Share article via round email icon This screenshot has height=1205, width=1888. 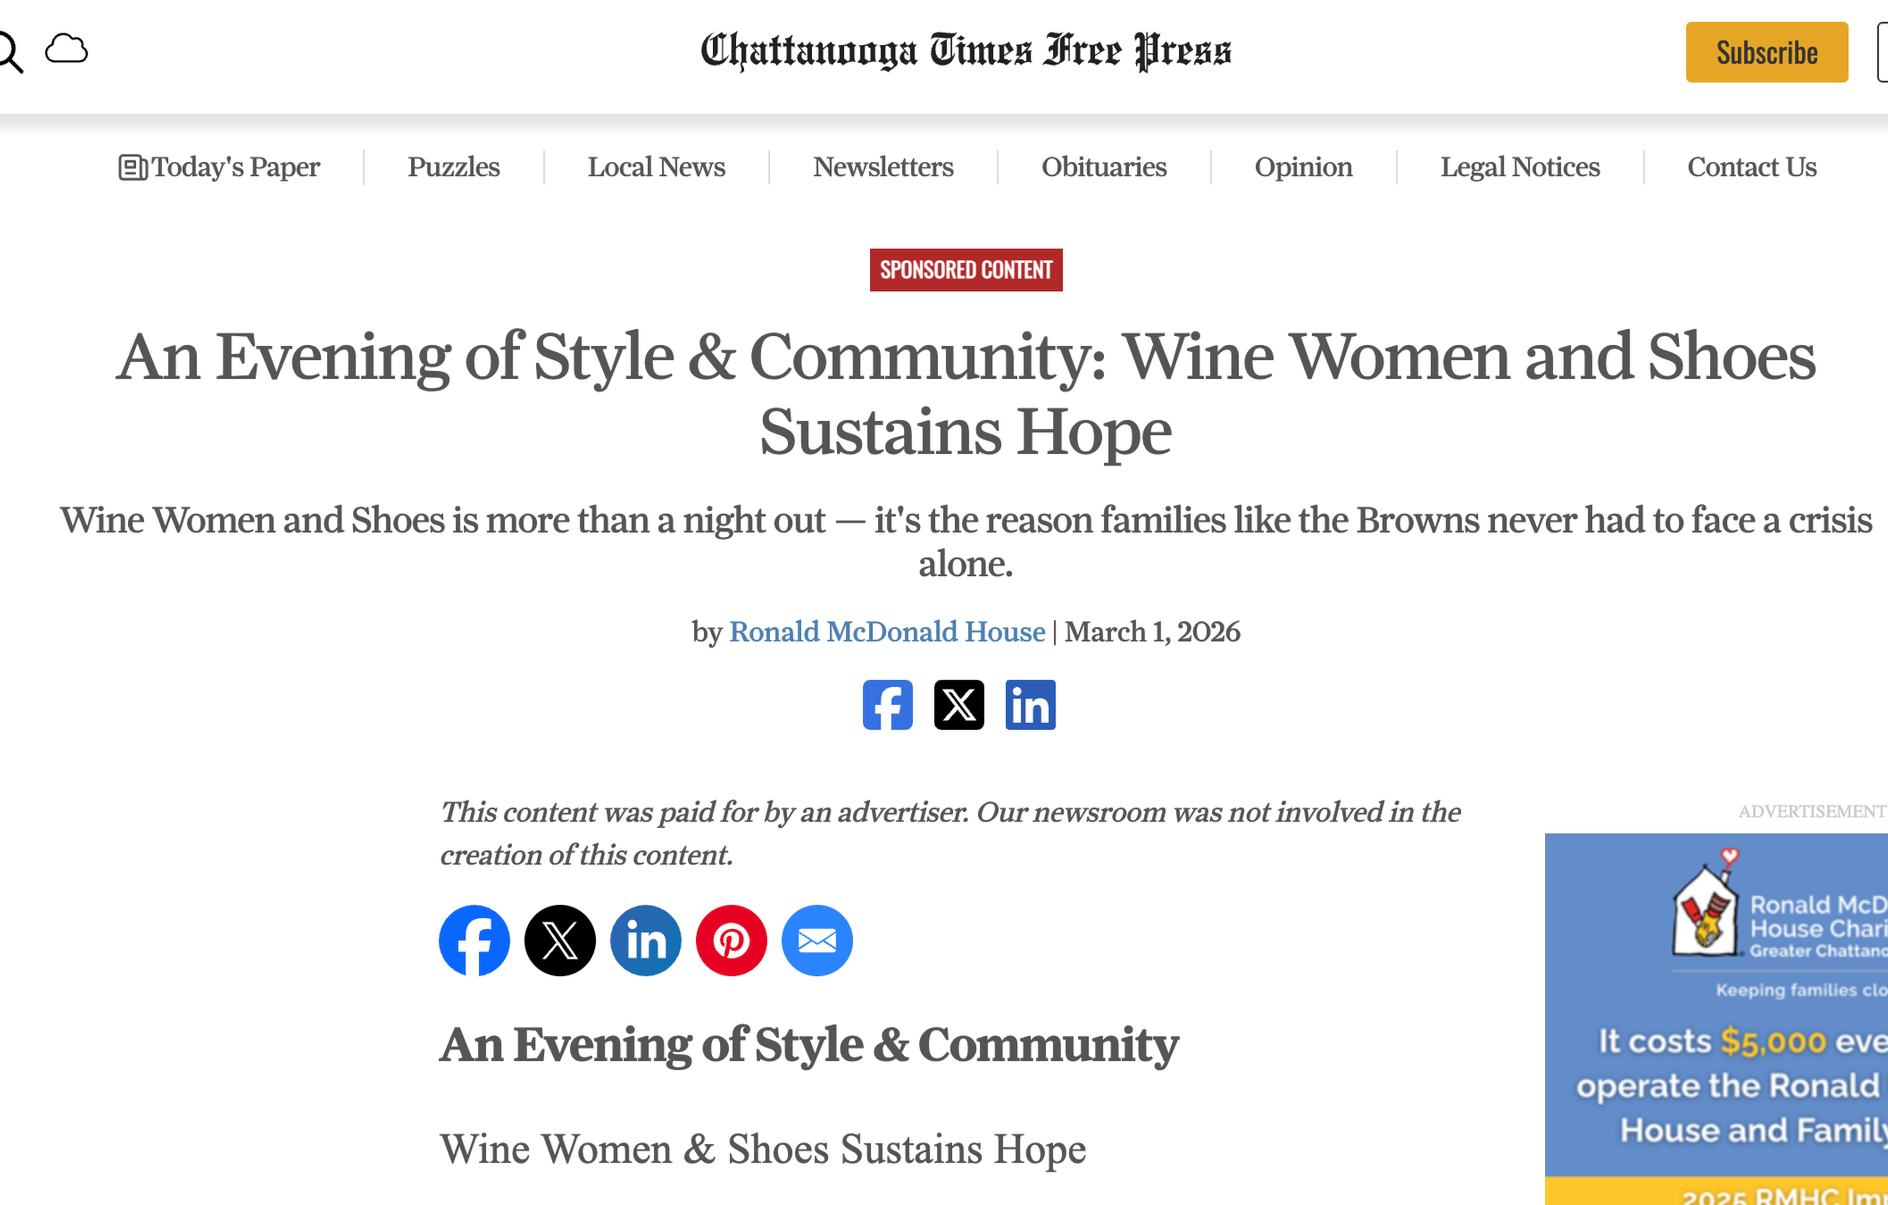coord(817,940)
